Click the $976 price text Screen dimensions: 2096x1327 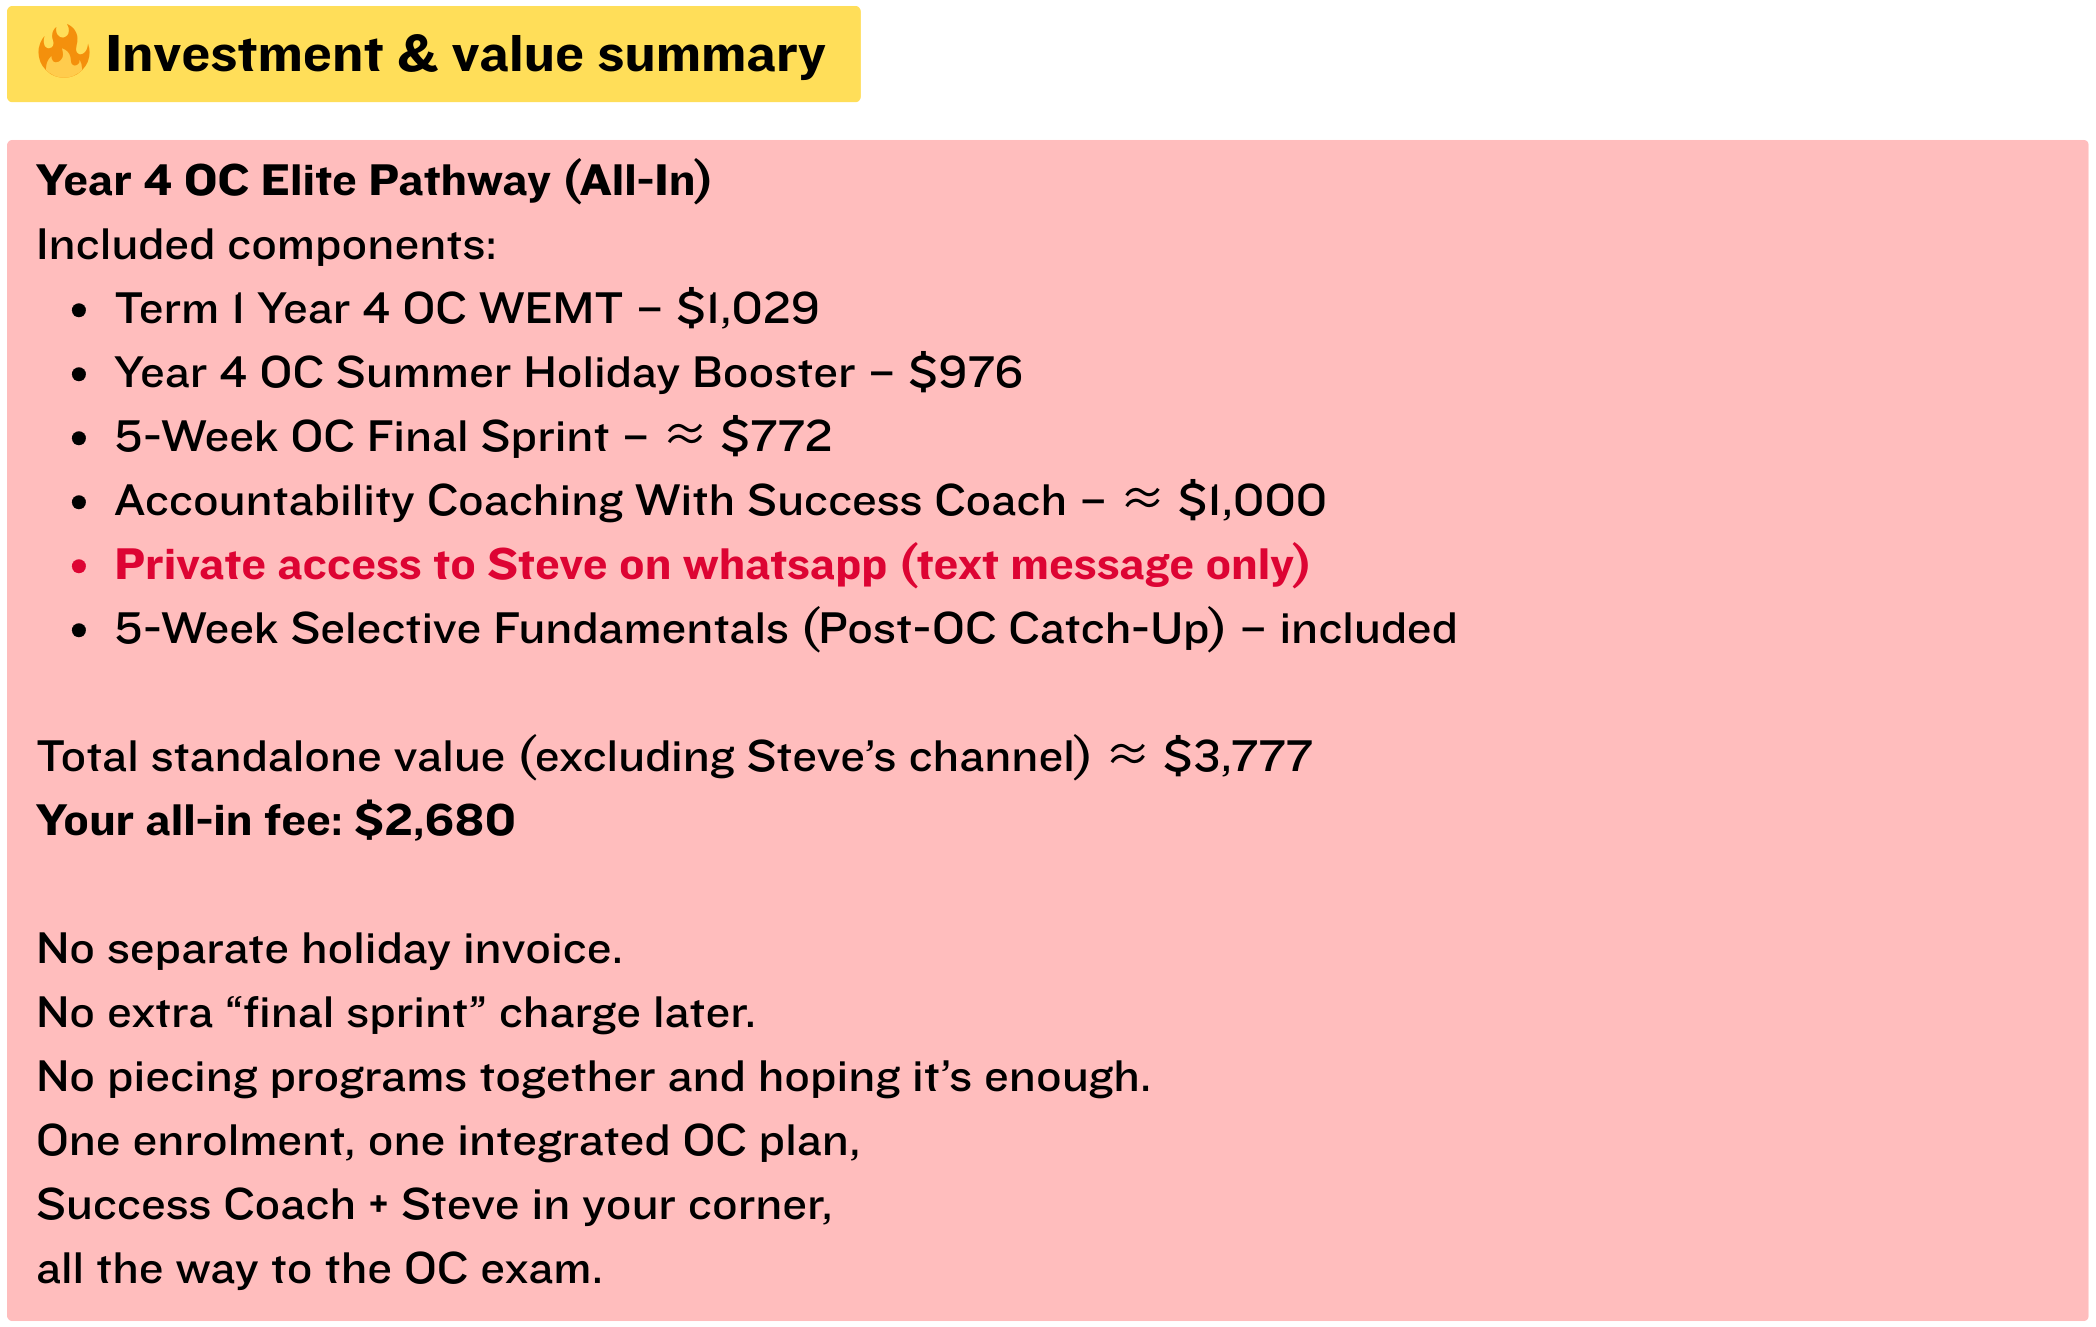(965, 372)
